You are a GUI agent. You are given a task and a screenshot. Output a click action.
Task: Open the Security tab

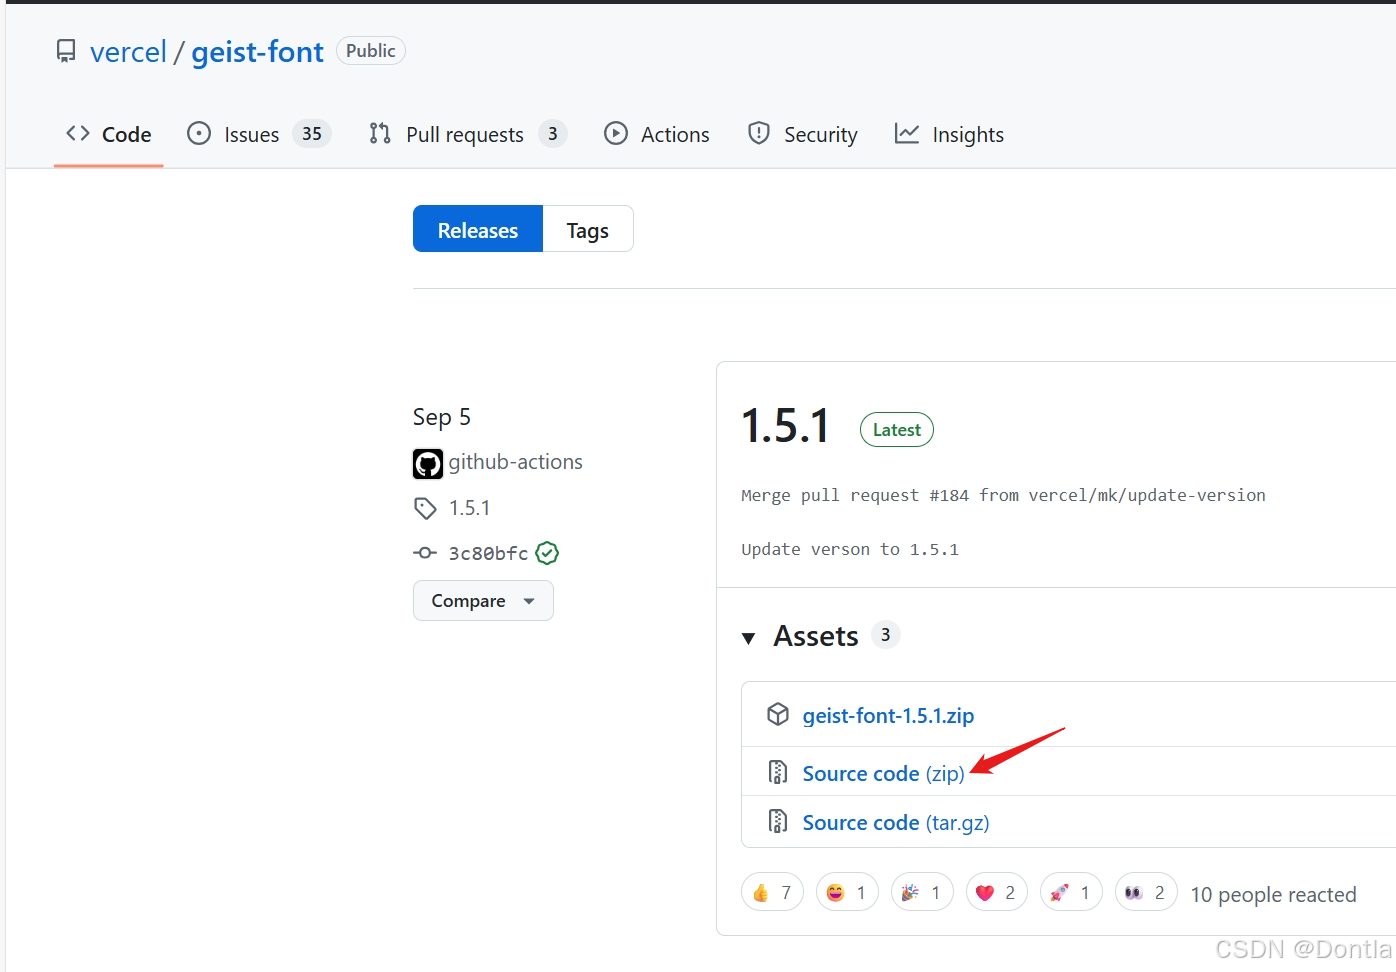(x=803, y=134)
